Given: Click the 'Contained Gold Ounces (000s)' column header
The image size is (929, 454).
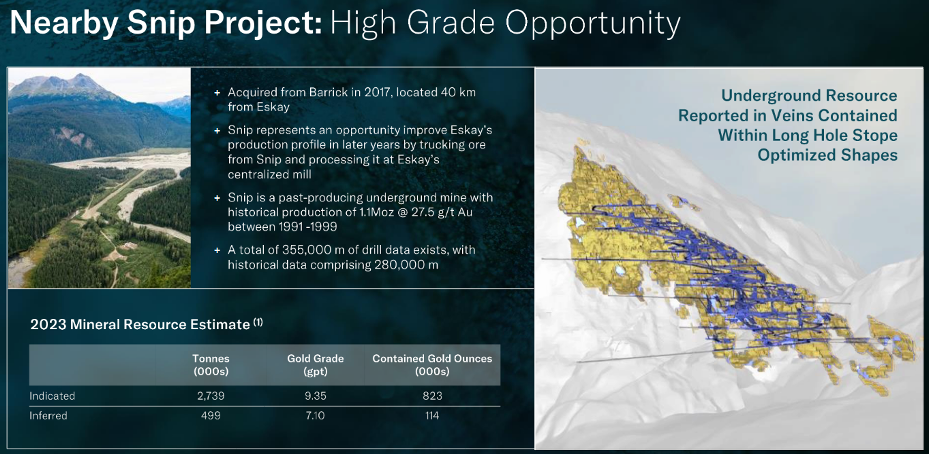Looking at the screenshot, I should pos(432,364).
